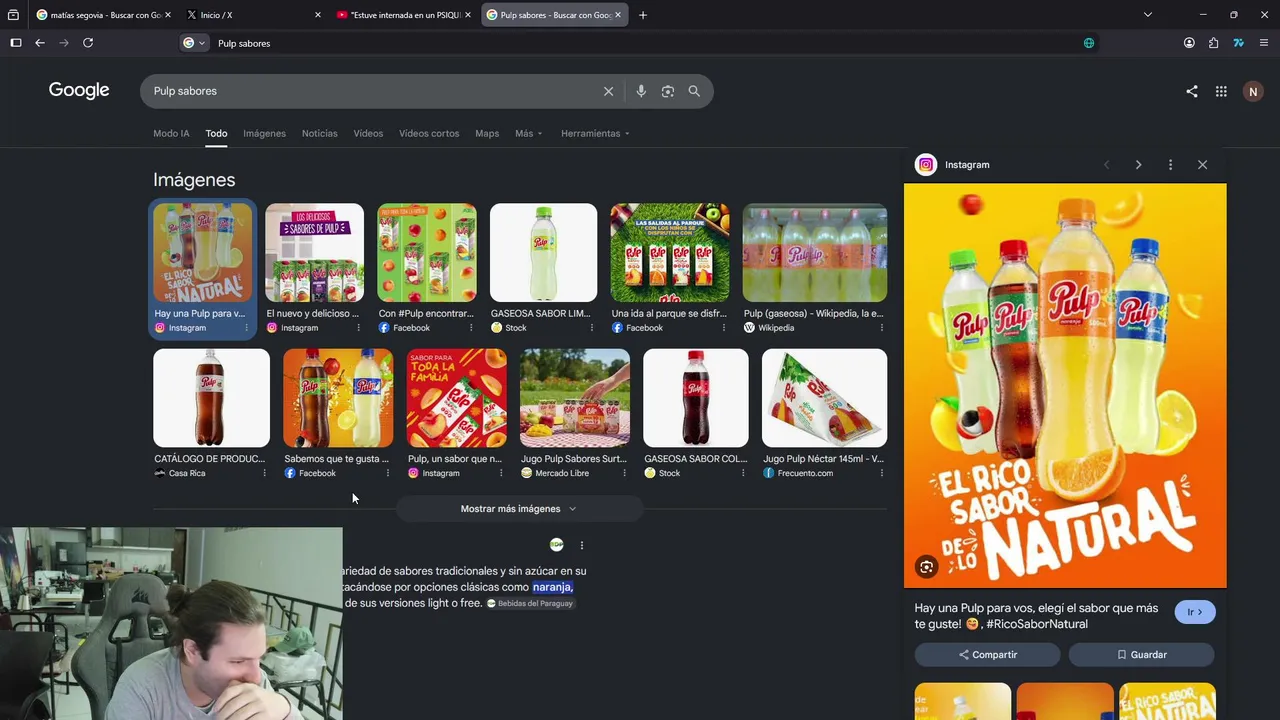Click the Google search input field
The height and width of the screenshot is (720, 1280).
tap(373, 91)
